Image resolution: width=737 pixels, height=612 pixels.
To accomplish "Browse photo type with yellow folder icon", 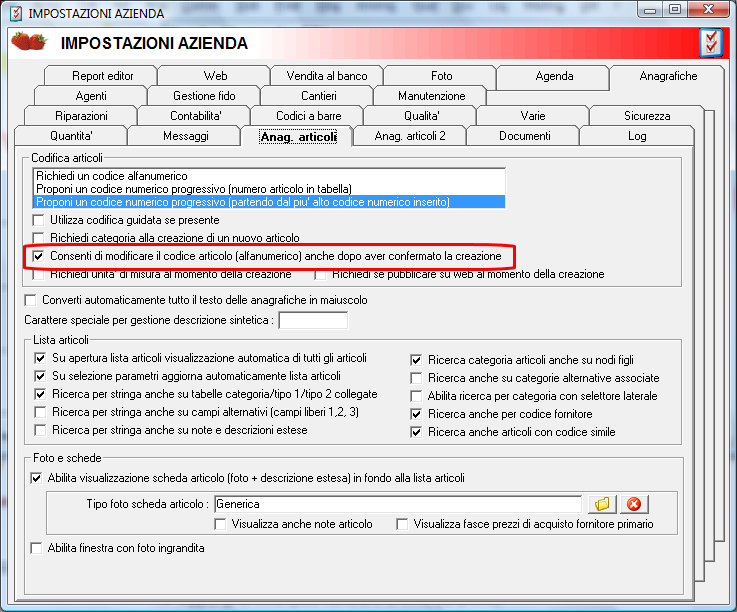I will [x=602, y=504].
